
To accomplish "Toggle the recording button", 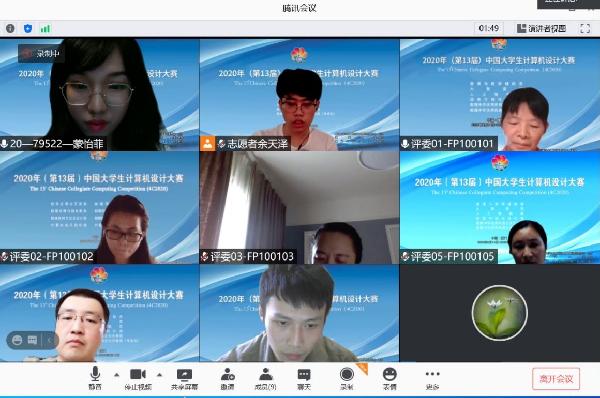I will coord(347,379).
